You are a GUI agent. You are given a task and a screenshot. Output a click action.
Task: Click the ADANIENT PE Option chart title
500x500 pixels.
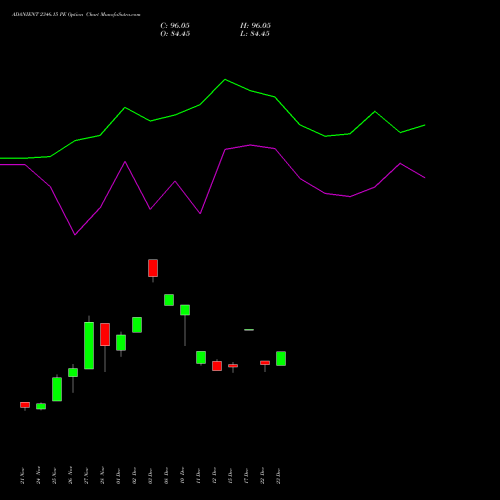76,15
